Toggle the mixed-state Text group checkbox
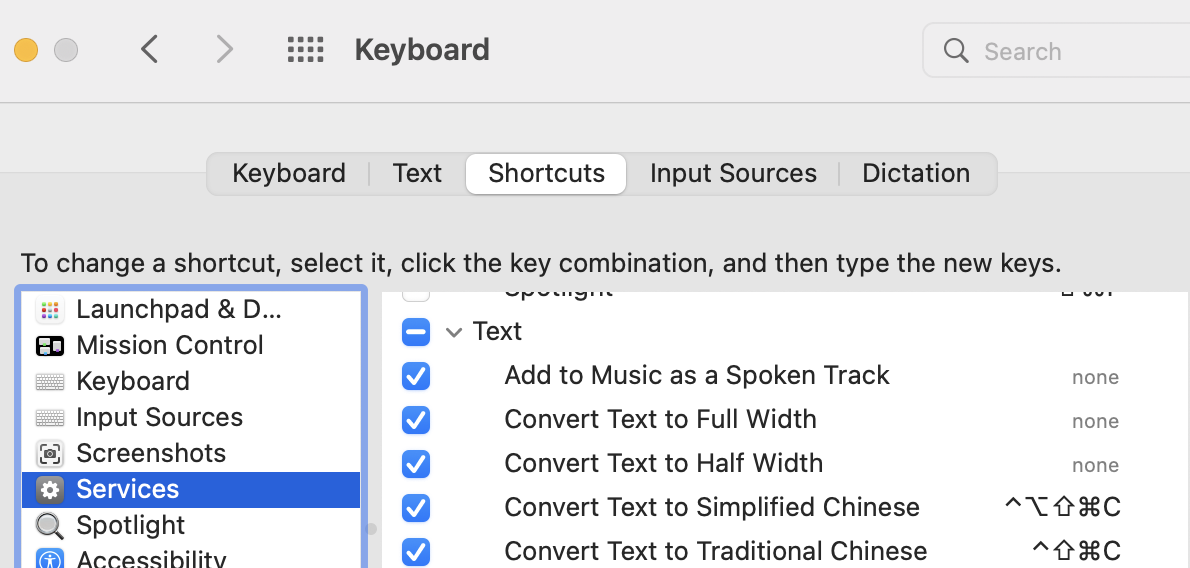1190x568 pixels. [x=416, y=332]
